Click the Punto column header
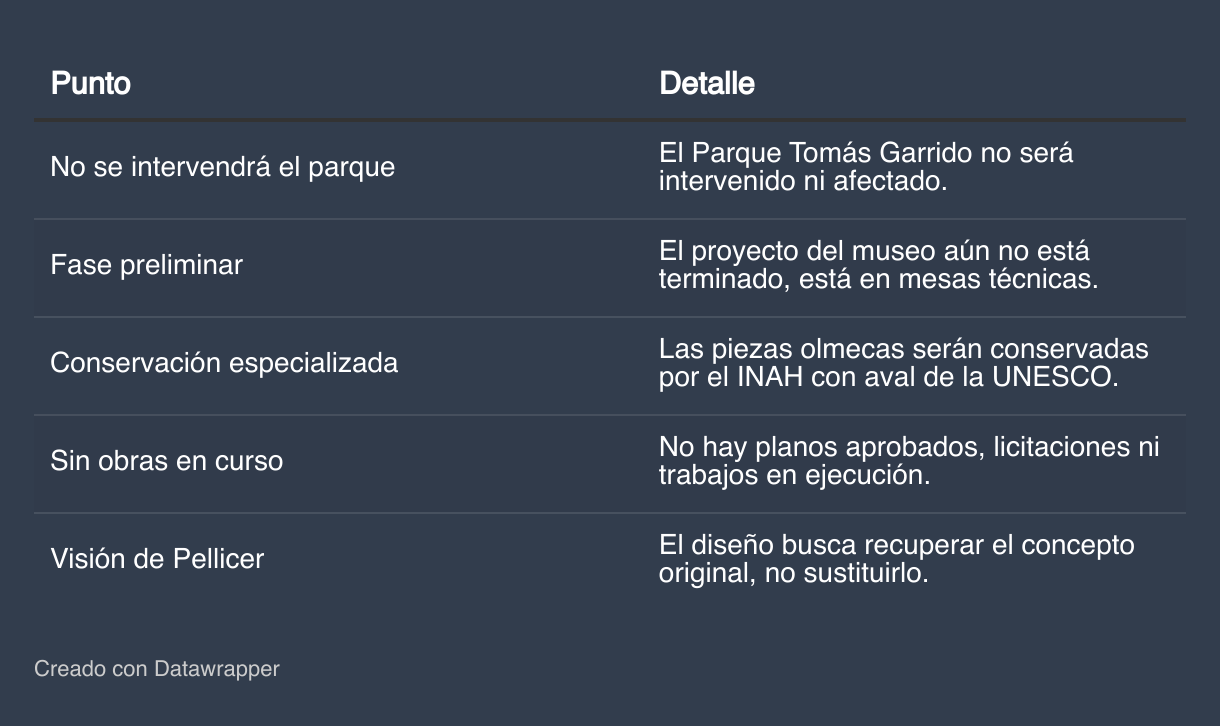The height and width of the screenshot is (726, 1220). point(91,83)
